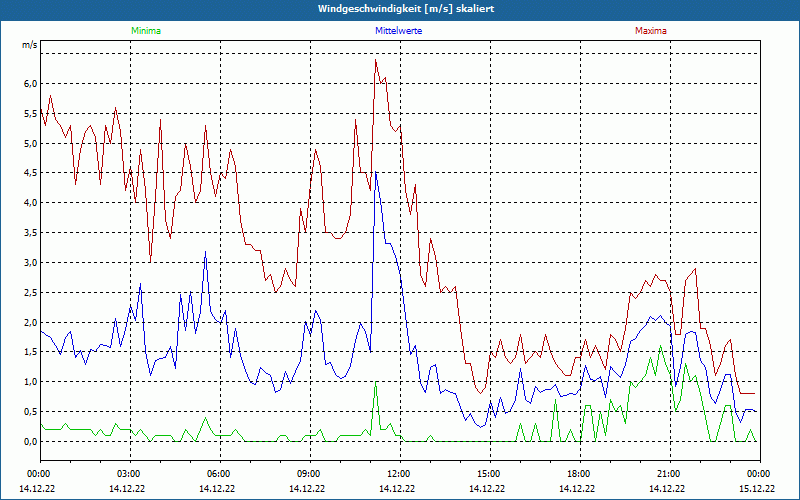This screenshot has width=800, height=500.
Task: Click the blue Mittelwerte legend label
Action: (398, 31)
